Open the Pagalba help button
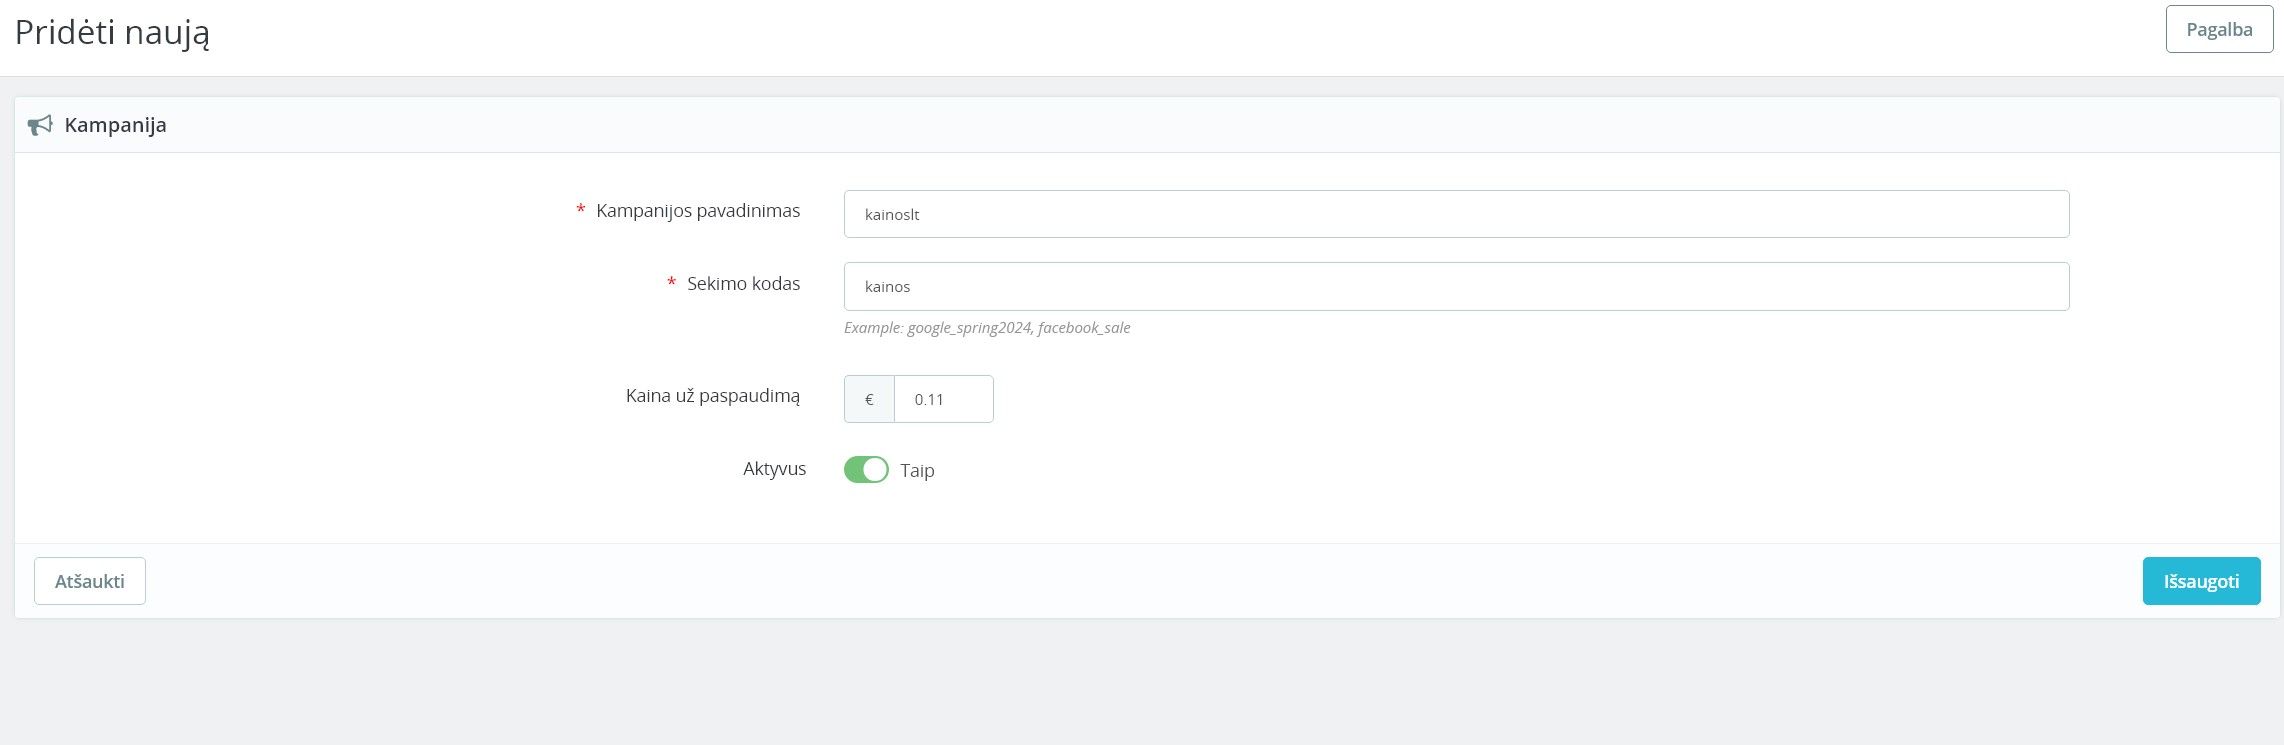 [2219, 29]
